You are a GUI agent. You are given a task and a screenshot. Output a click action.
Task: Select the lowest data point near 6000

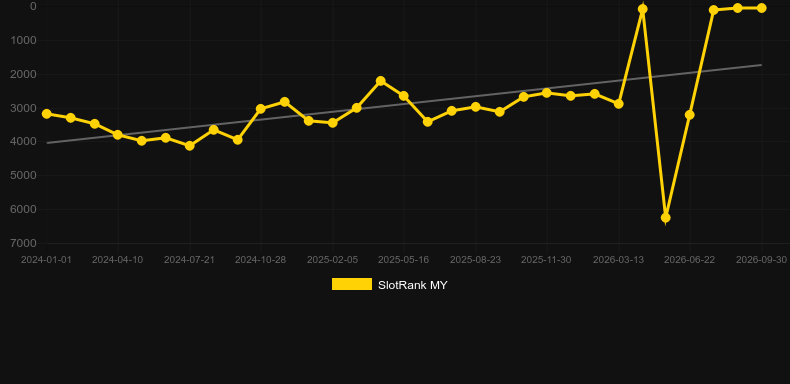(666, 218)
